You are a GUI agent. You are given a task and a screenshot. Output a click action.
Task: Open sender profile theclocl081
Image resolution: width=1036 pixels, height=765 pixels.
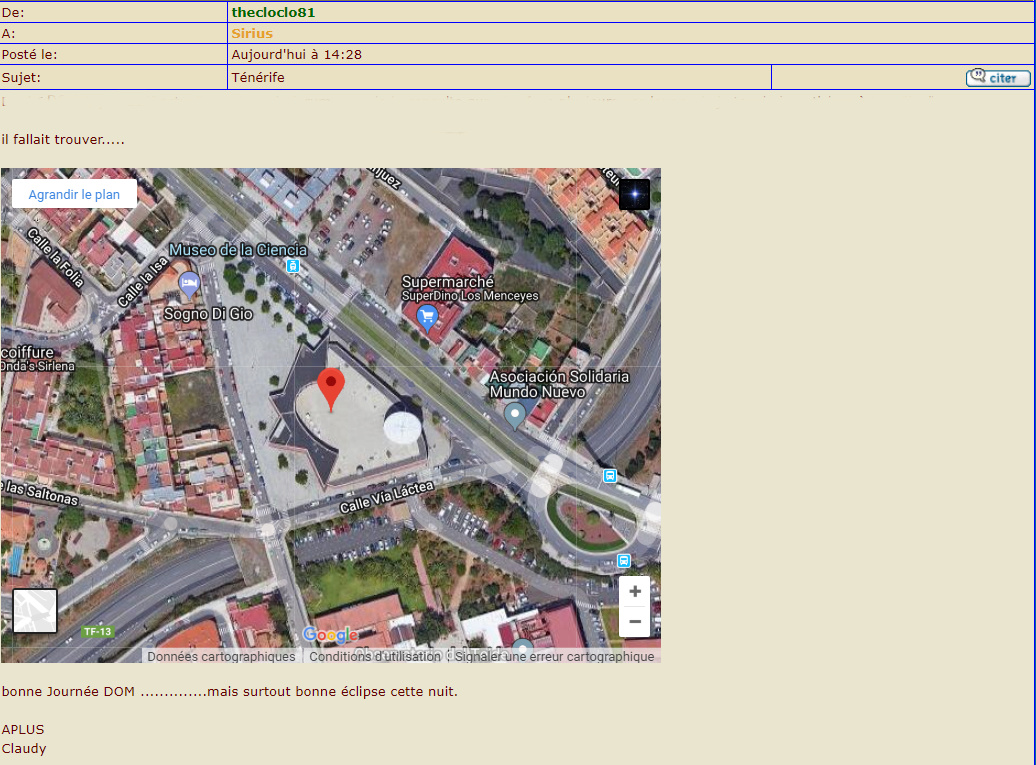tap(273, 12)
